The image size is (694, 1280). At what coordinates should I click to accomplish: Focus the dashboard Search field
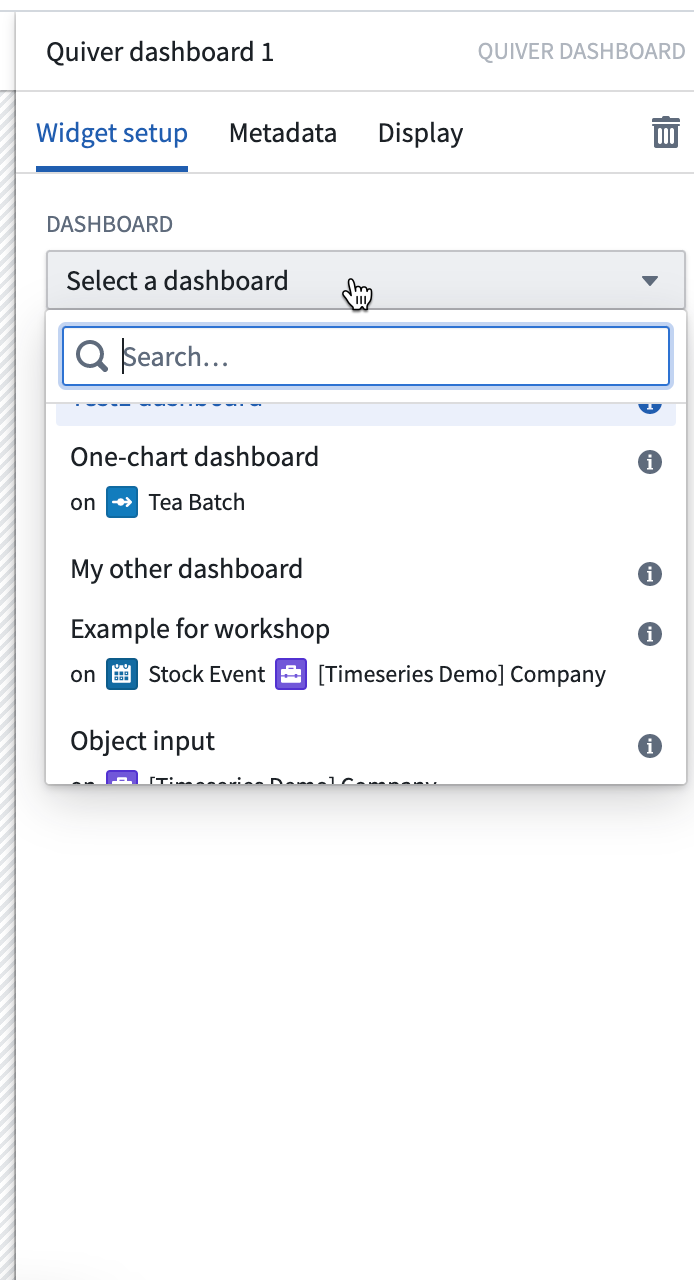point(366,356)
